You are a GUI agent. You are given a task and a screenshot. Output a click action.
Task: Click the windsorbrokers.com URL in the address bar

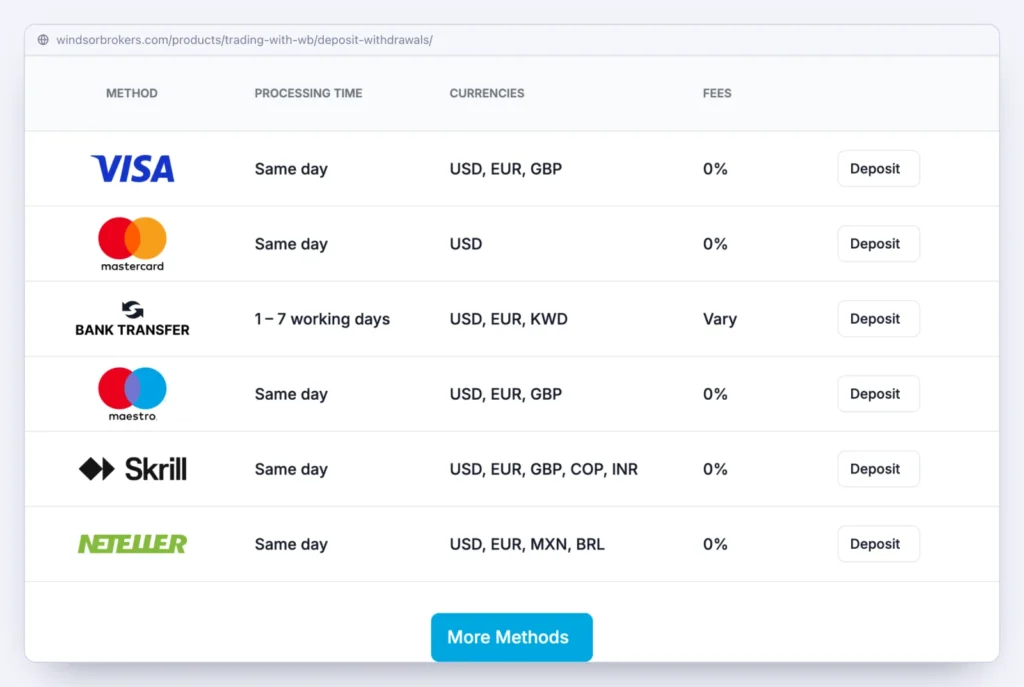click(244, 40)
